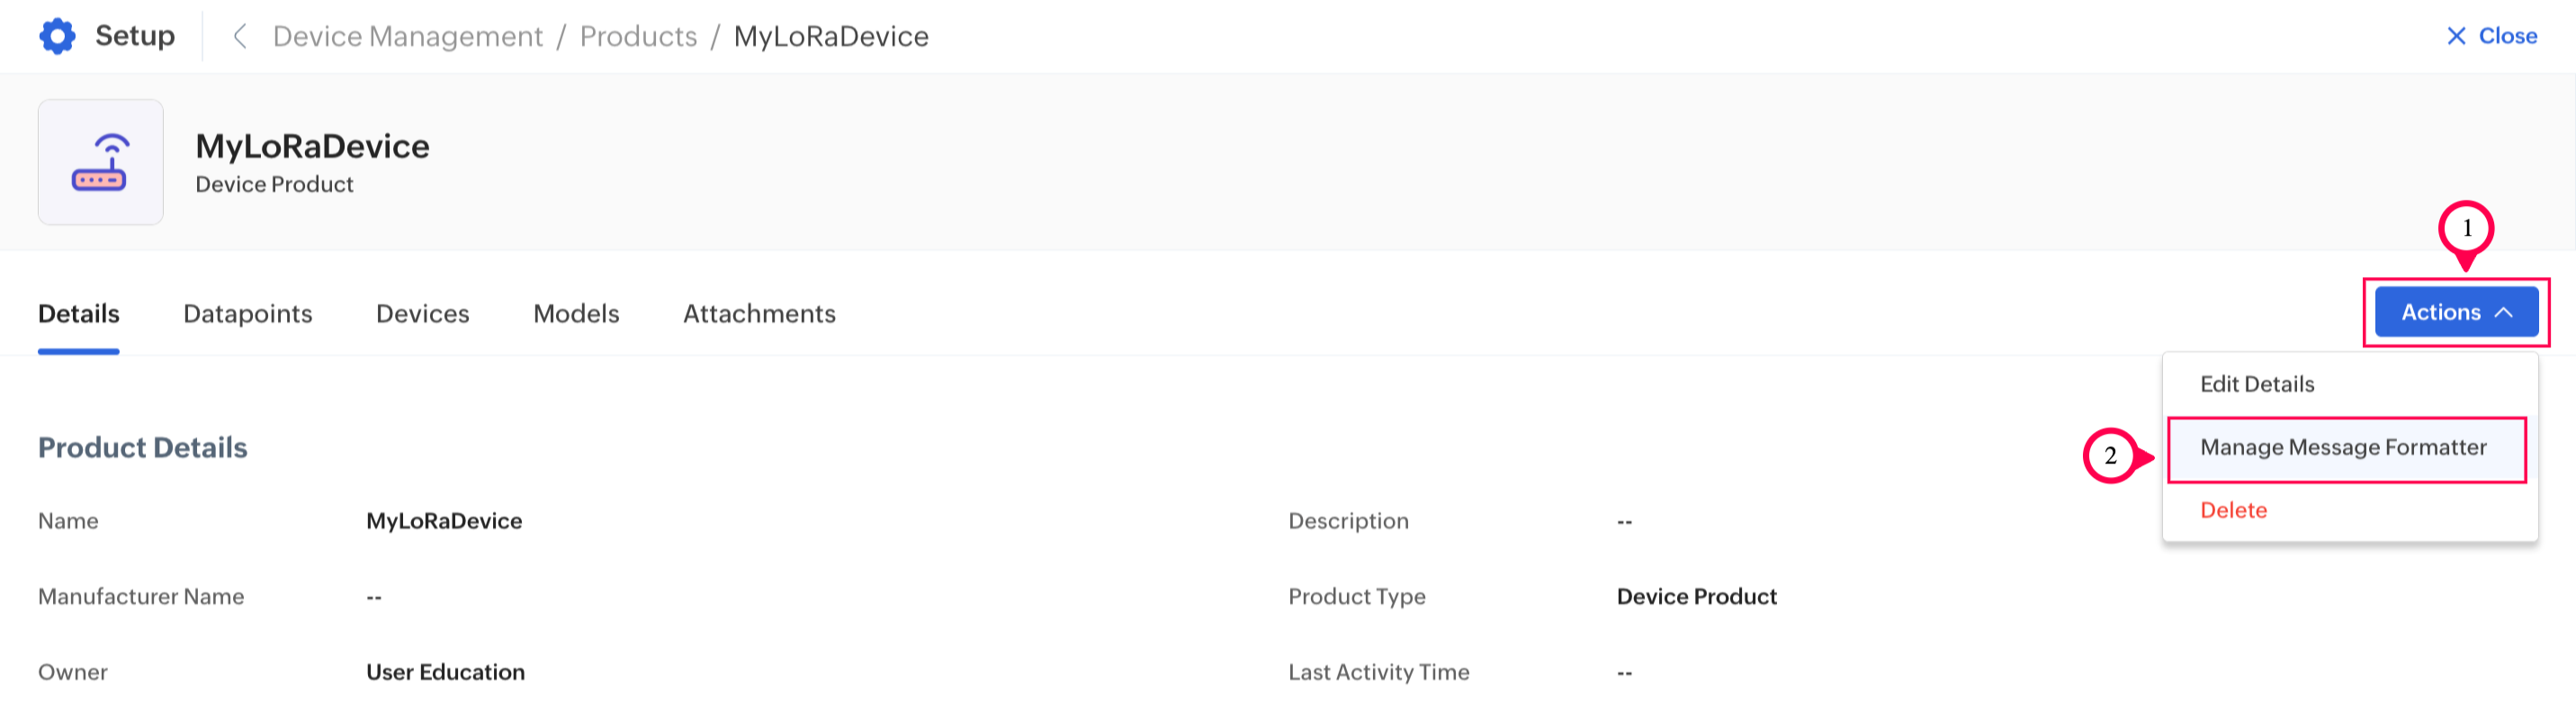Click the X icon beside Close
This screenshot has width=2576, height=703.
pos(2455,36)
